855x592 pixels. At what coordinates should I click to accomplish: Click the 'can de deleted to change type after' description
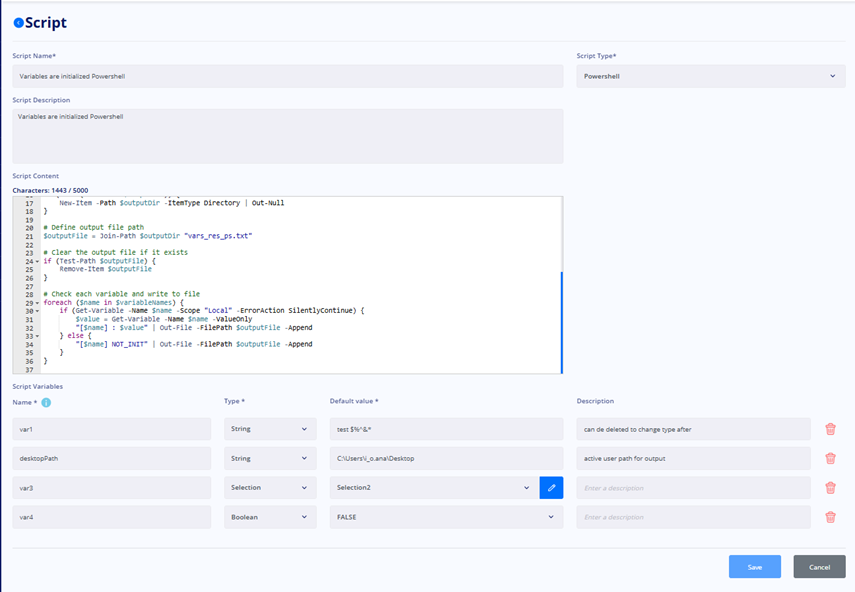(x=694, y=429)
